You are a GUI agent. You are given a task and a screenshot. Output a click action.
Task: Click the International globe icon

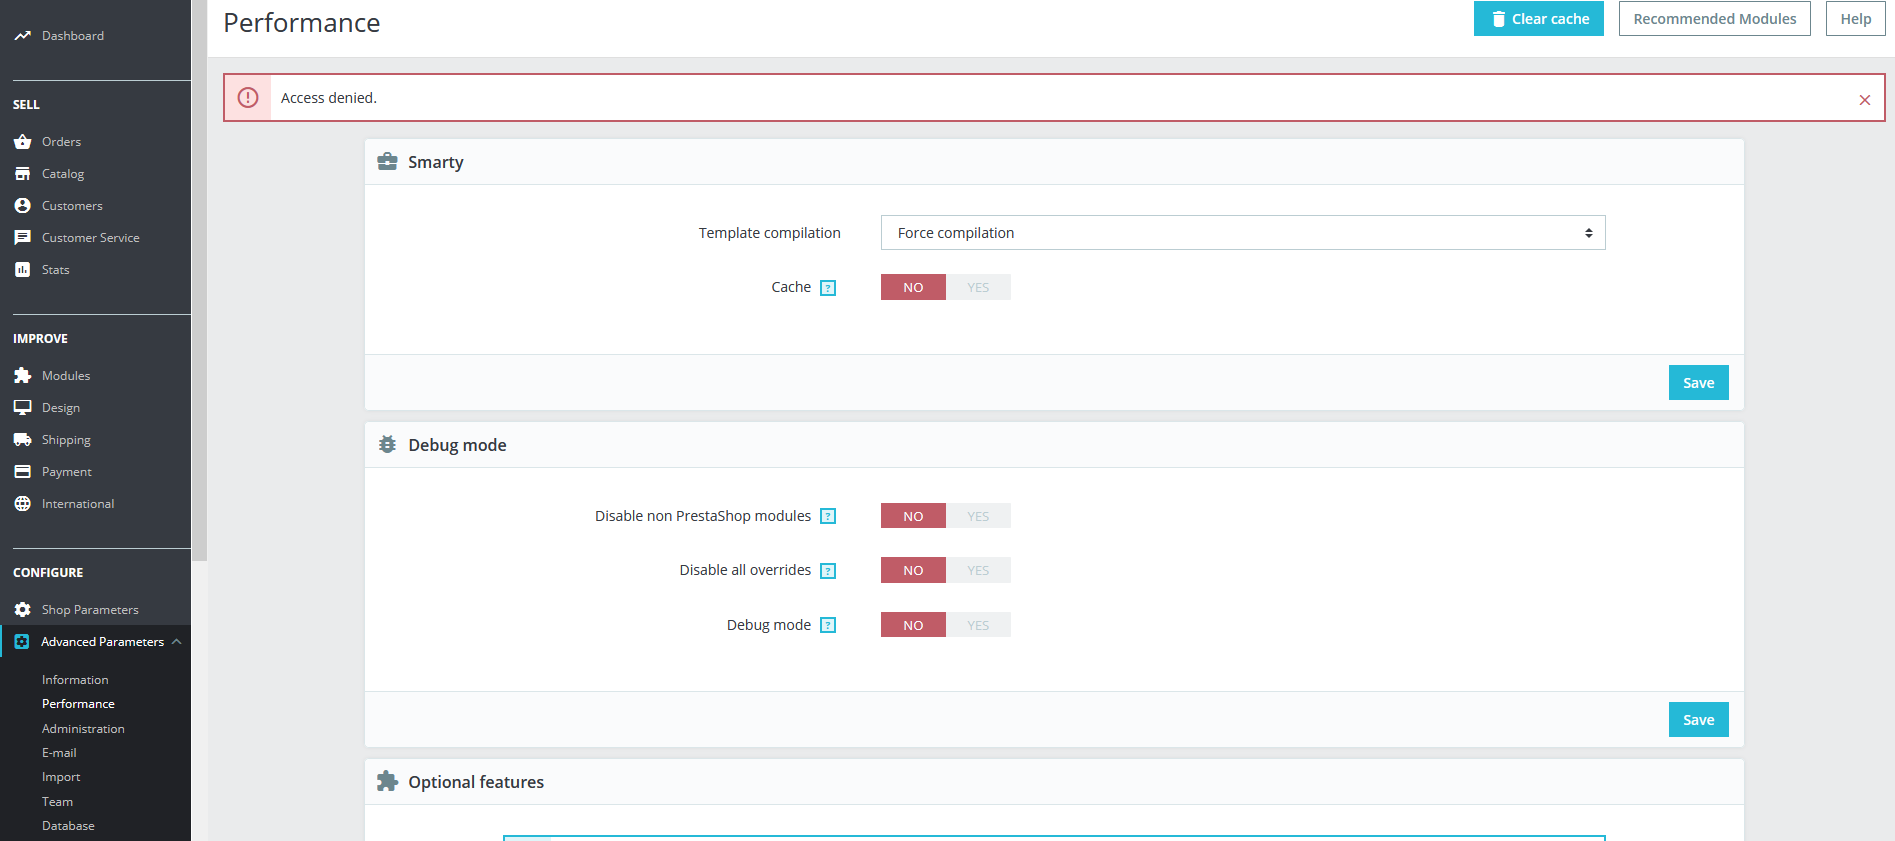click(x=22, y=504)
